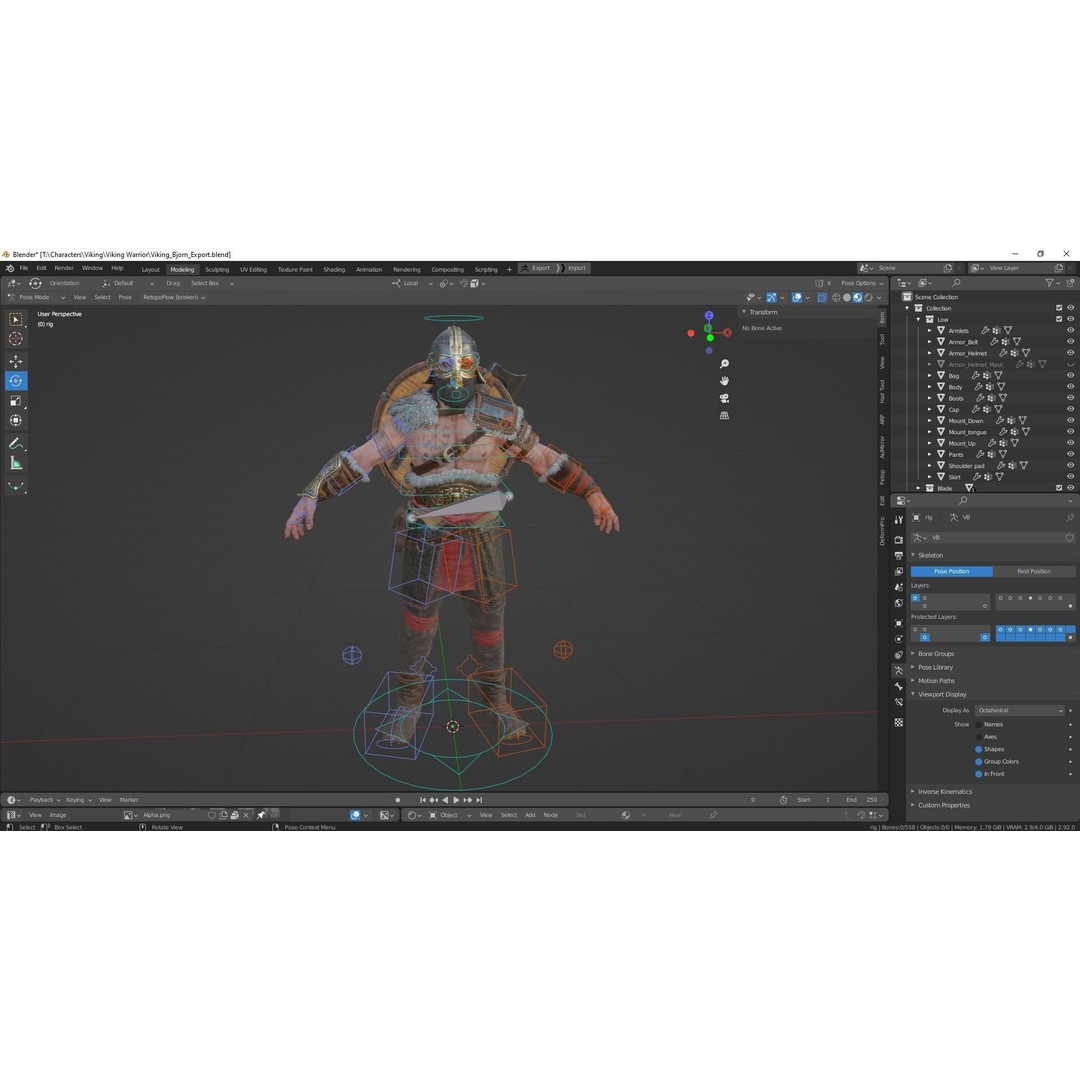Select the Measure tool
The width and height of the screenshot is (1080, 1080).
16,464
